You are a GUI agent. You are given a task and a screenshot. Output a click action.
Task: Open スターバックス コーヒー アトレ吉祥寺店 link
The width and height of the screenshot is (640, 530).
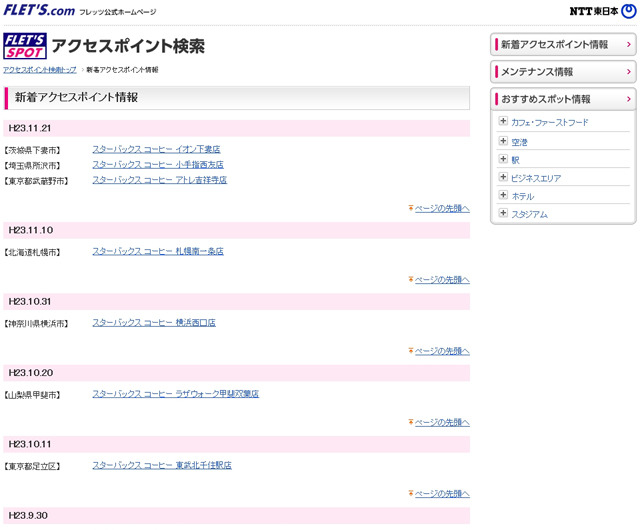160,180
